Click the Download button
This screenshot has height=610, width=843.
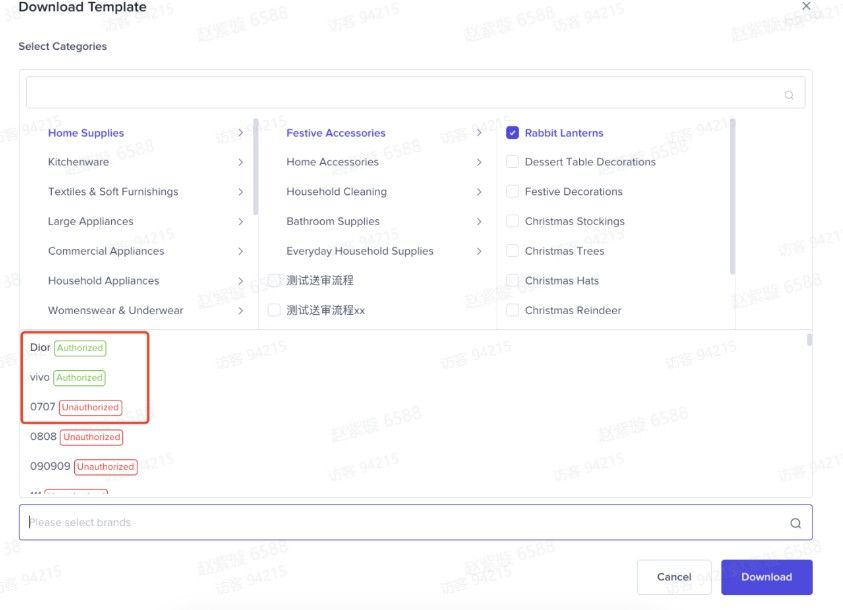(x=766, y=577)
